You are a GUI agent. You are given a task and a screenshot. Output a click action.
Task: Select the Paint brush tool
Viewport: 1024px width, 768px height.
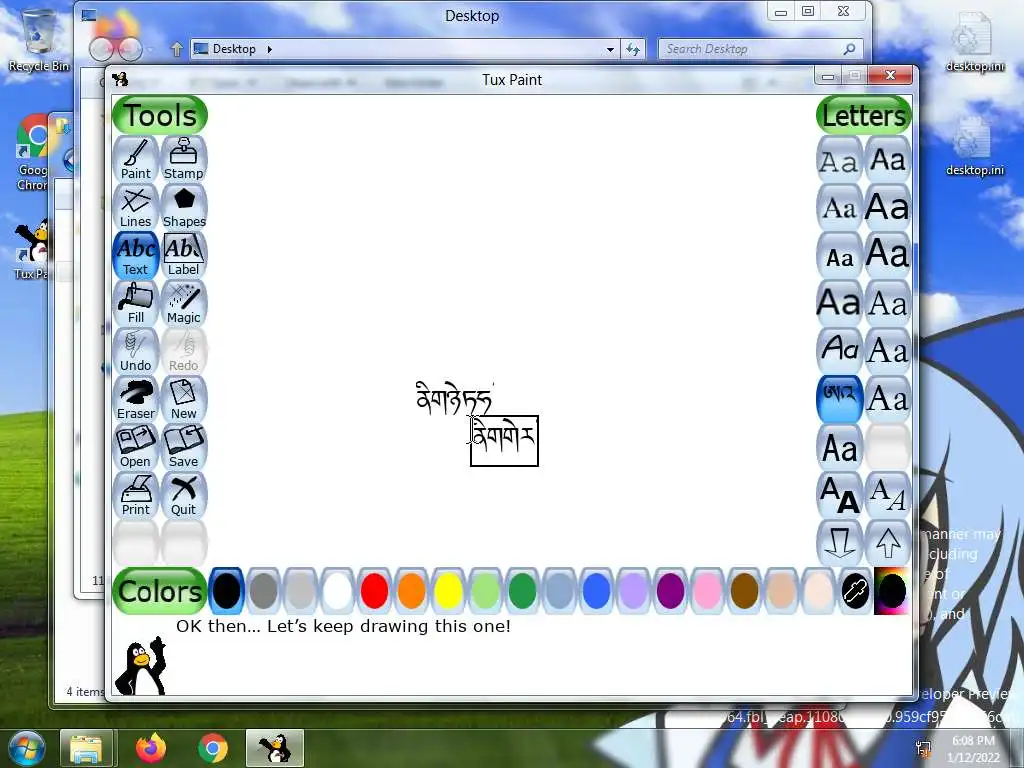coord(136,159)
